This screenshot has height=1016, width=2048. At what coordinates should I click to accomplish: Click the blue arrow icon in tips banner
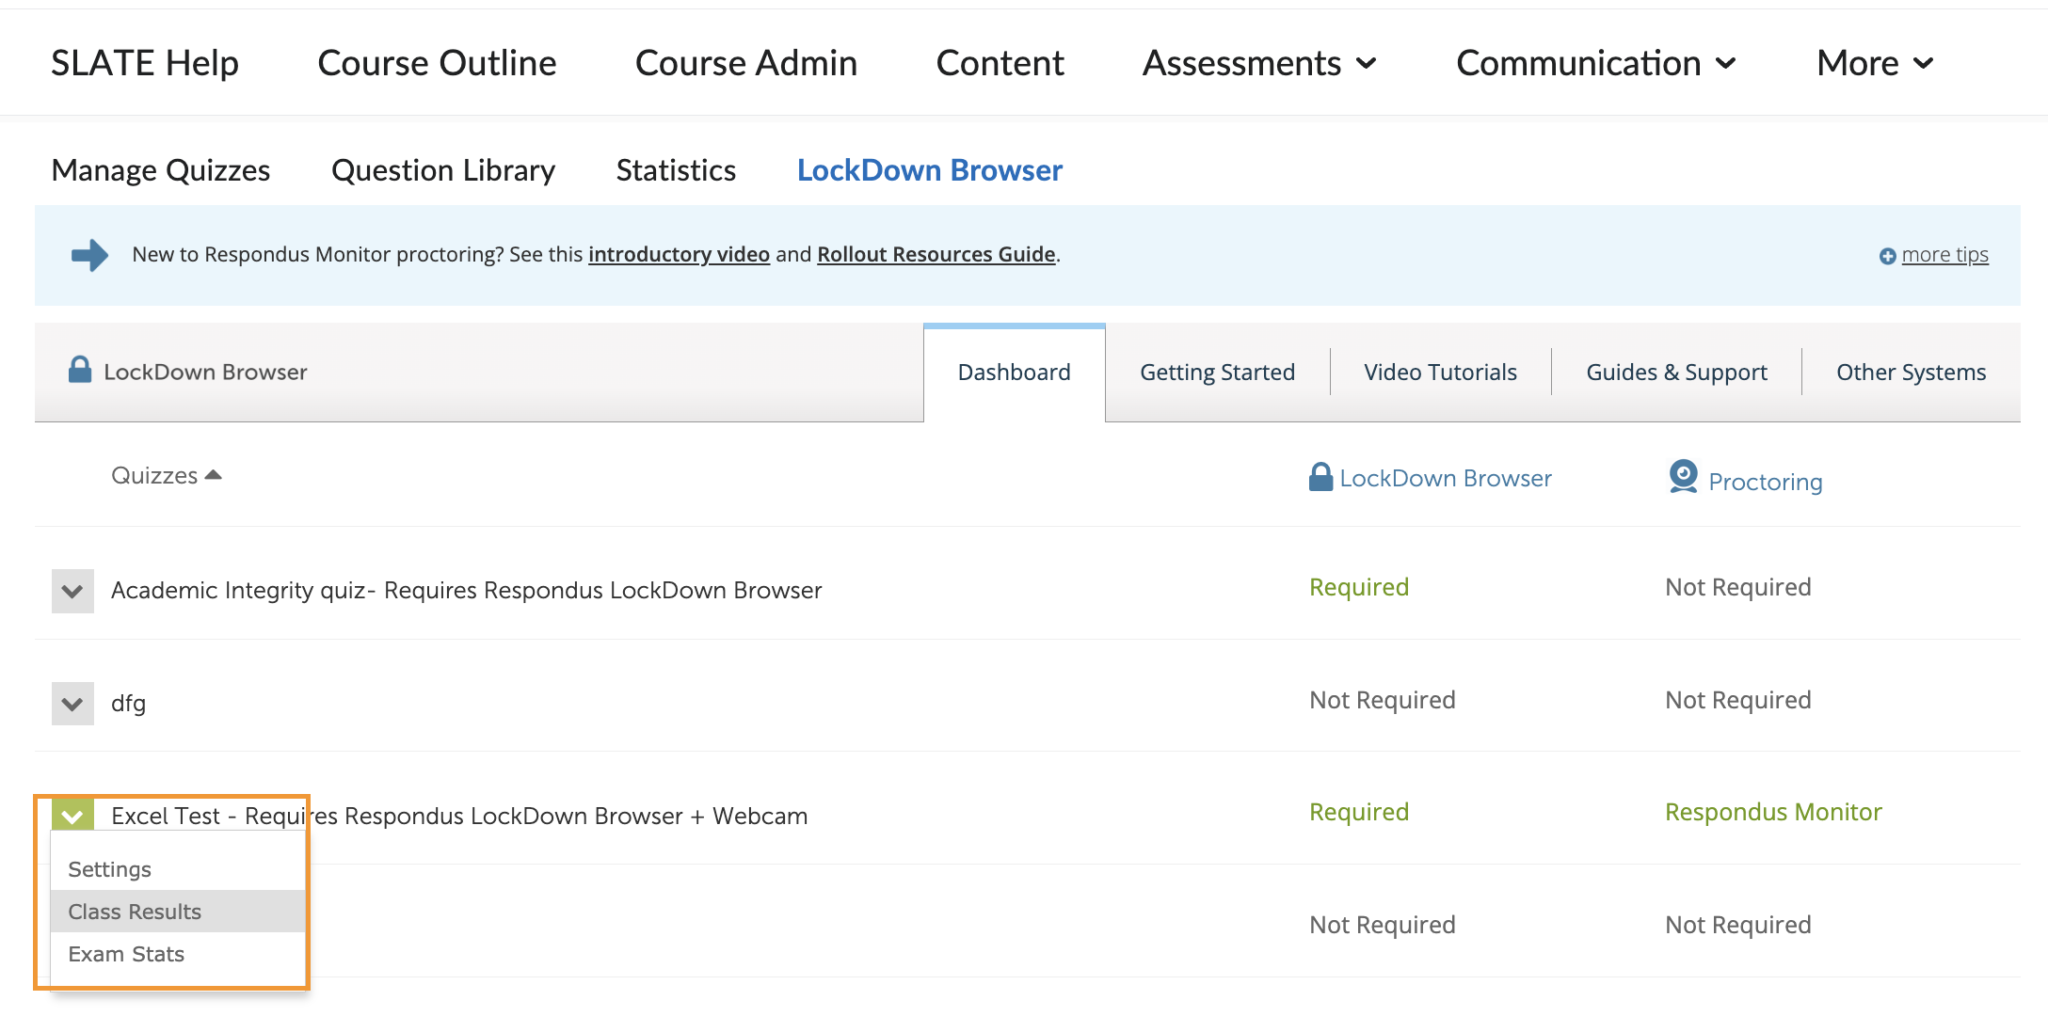pos(89,255)
